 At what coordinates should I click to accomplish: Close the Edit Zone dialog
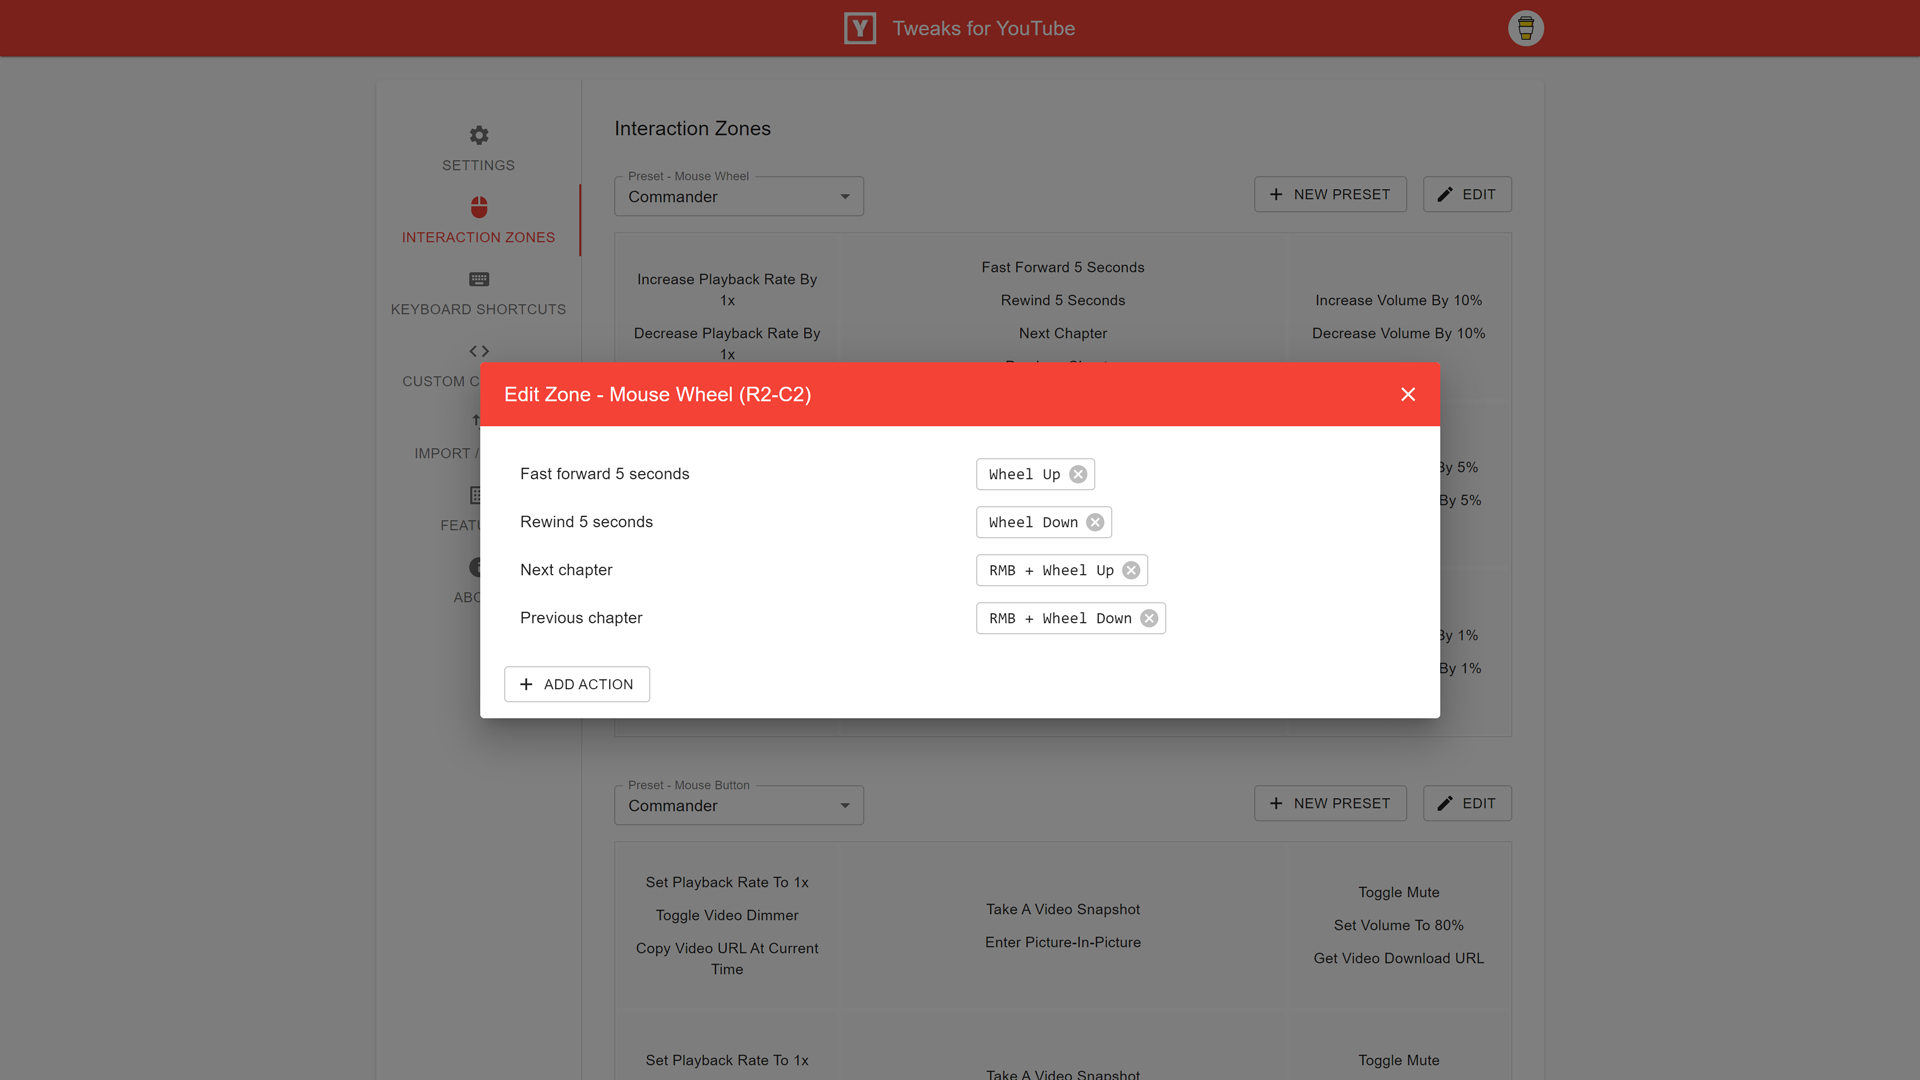coord(1408,394)
